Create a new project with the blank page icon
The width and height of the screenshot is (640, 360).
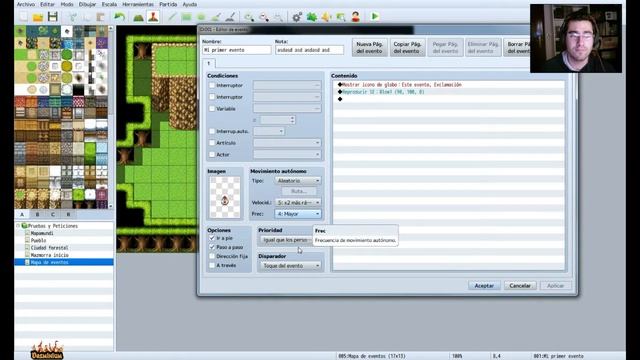coord(23,17)
